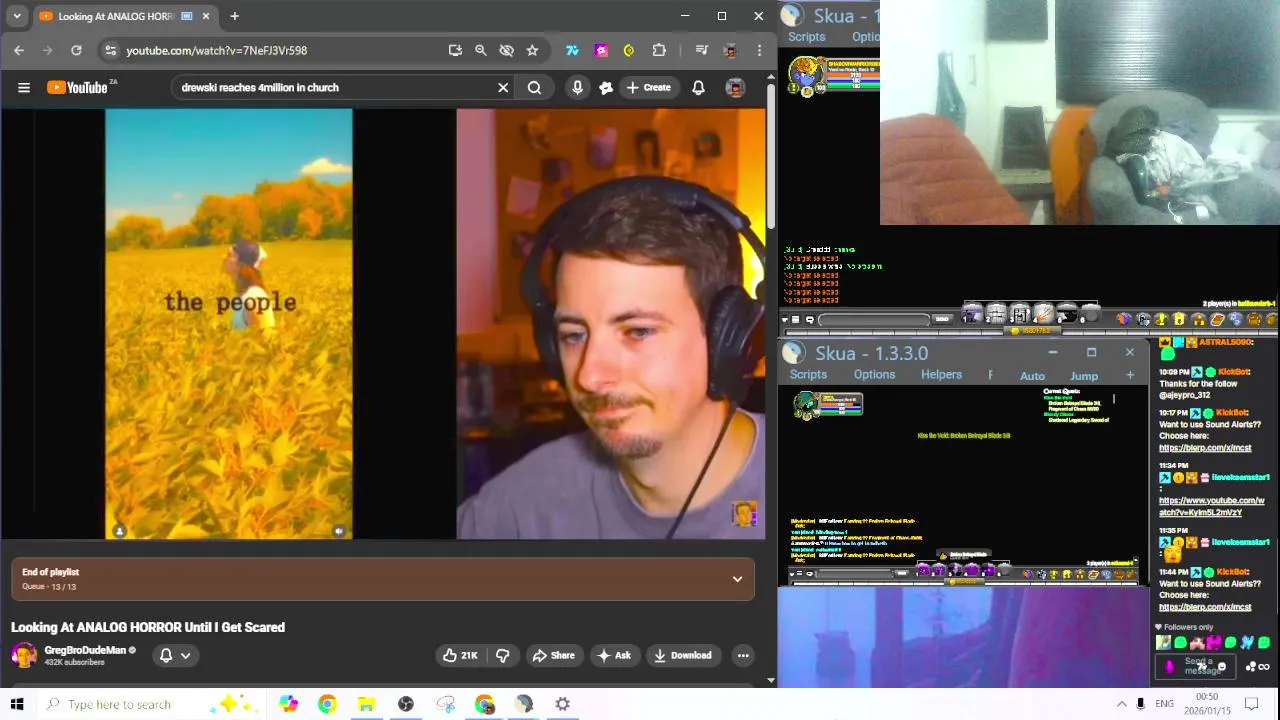Open the youtube.com link in chat
This screenshot has height=720, width=1280.
1211,506
